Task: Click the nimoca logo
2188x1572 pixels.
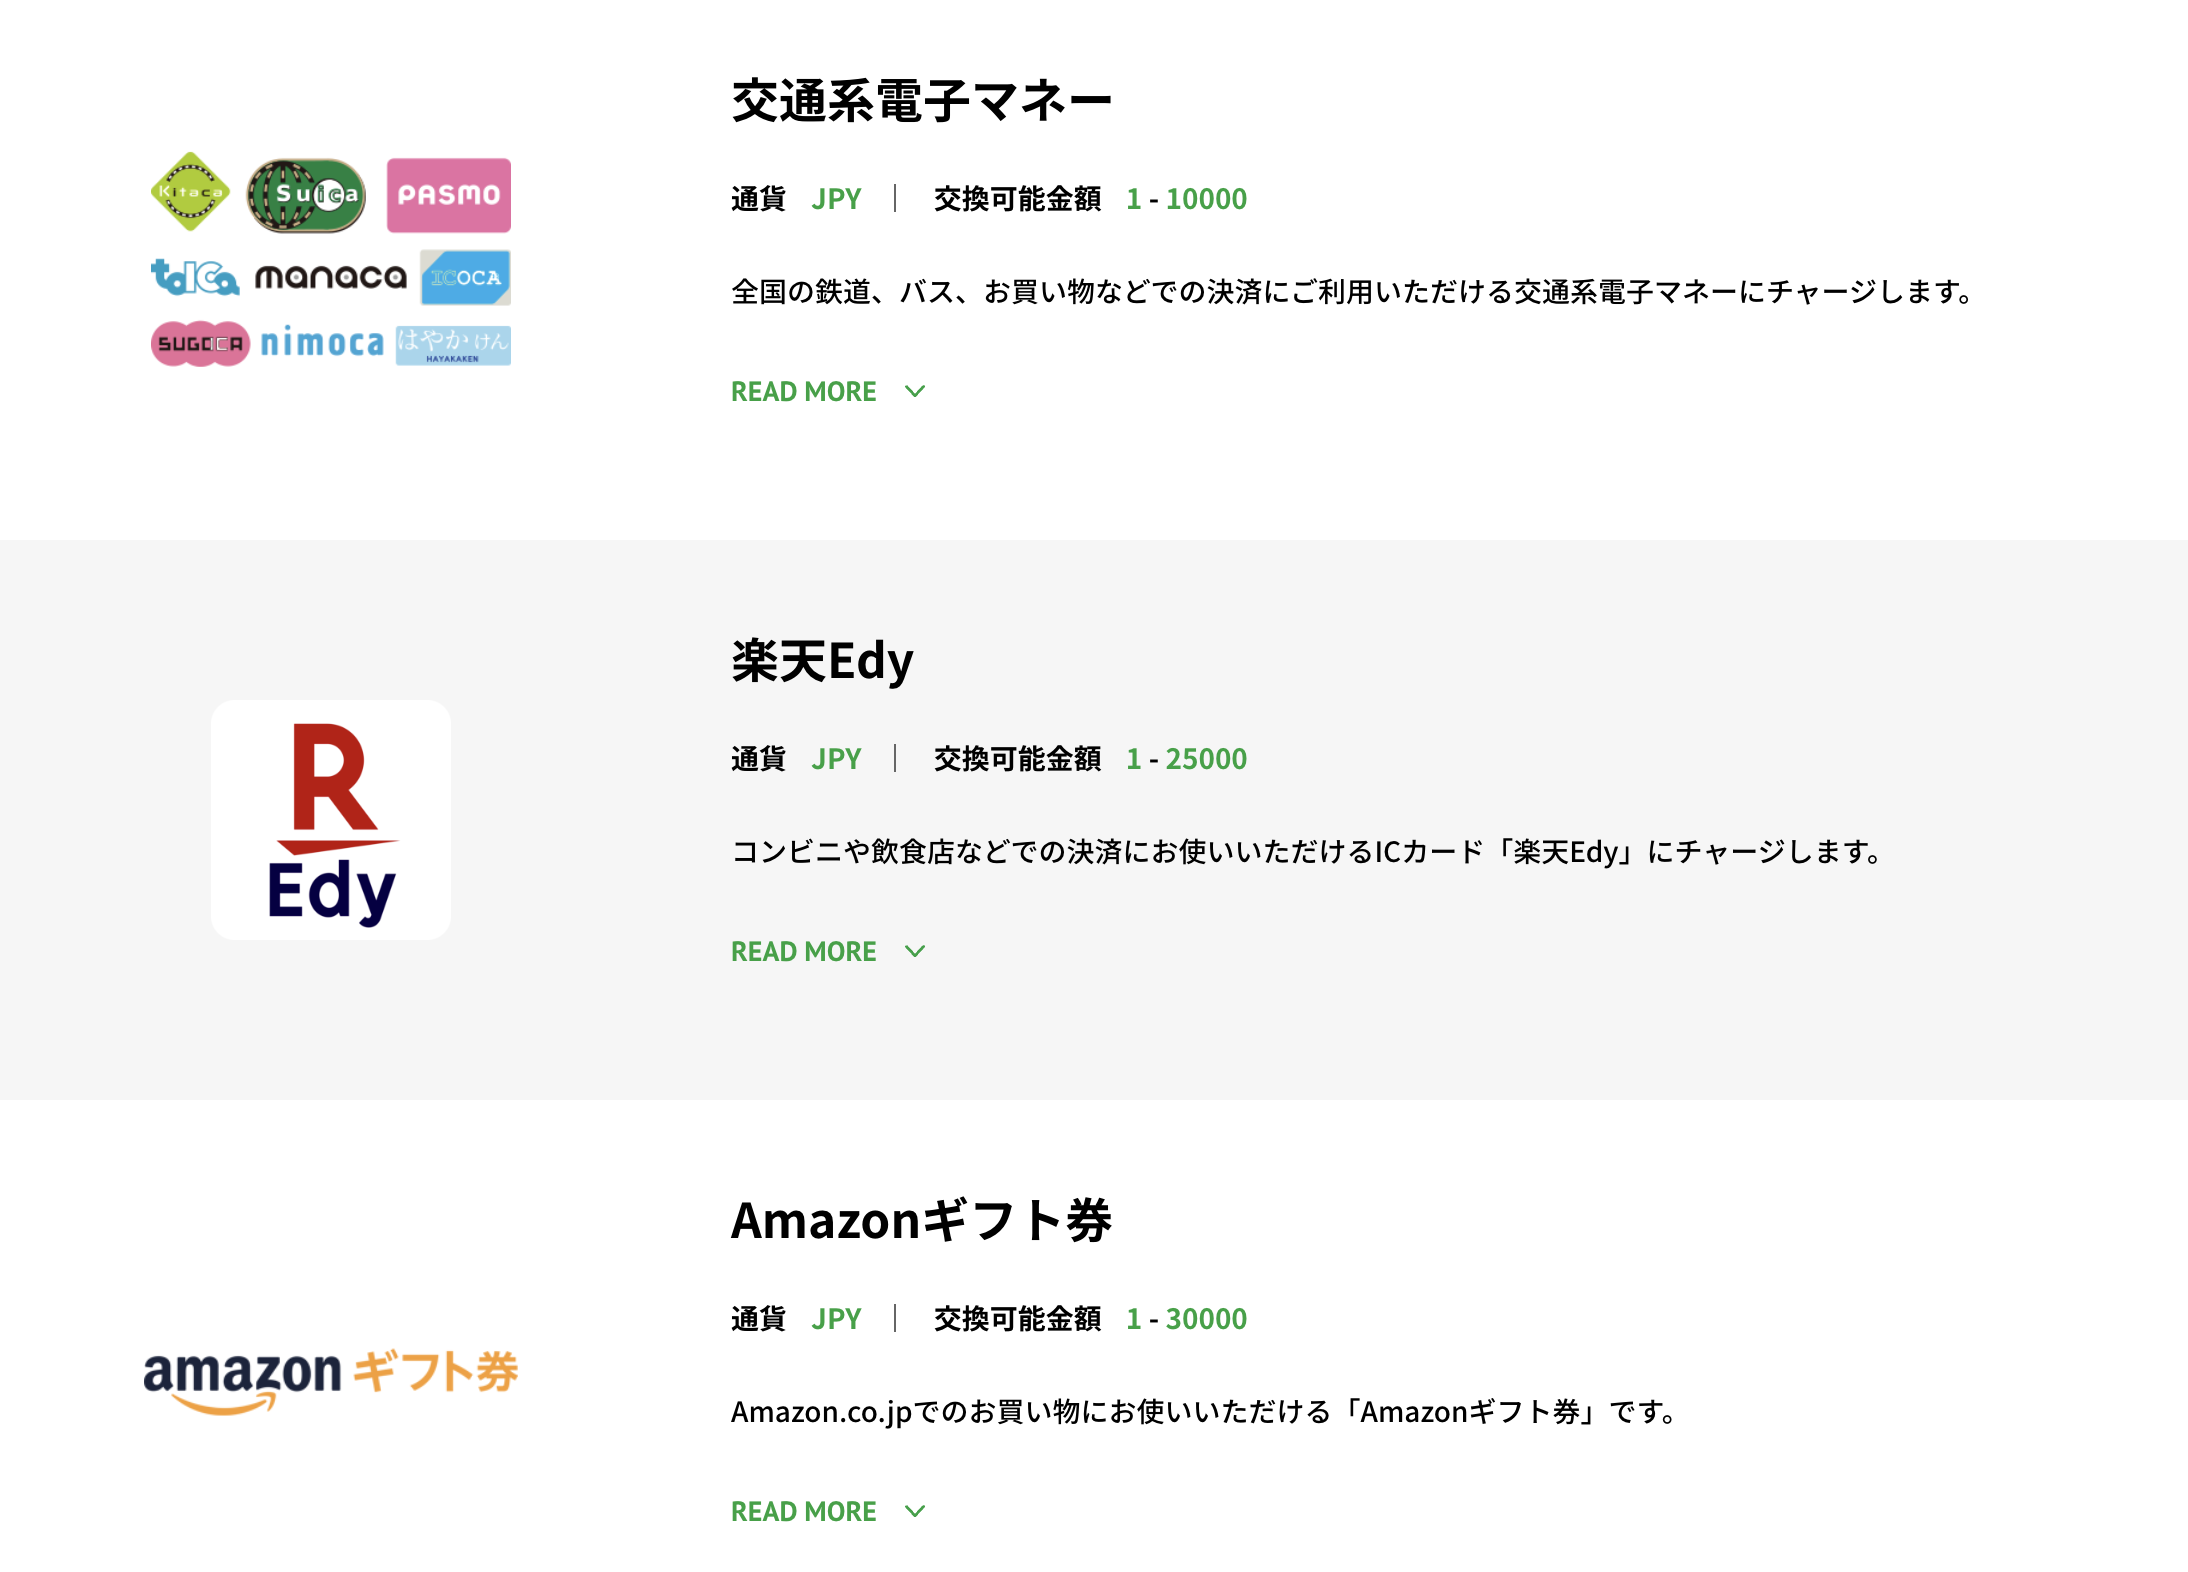Action: [x=322, y=343]
